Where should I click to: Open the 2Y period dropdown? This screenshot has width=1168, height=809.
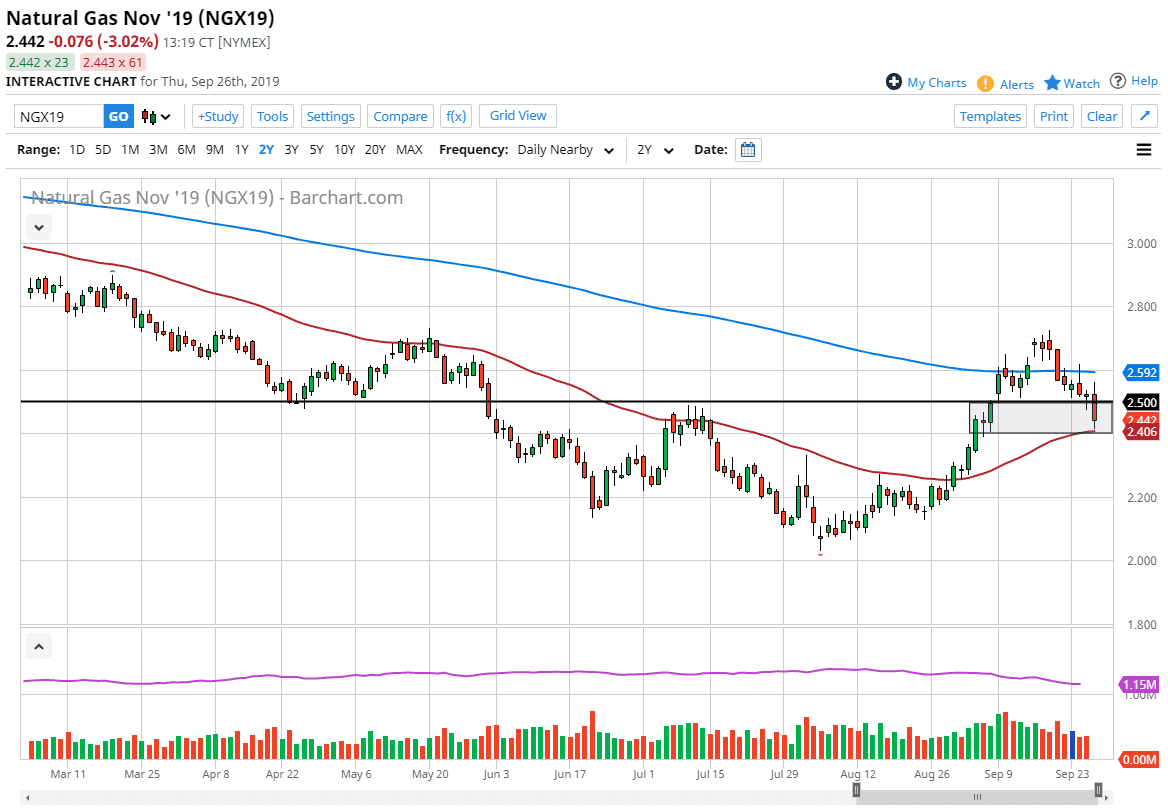pos(656,150)
